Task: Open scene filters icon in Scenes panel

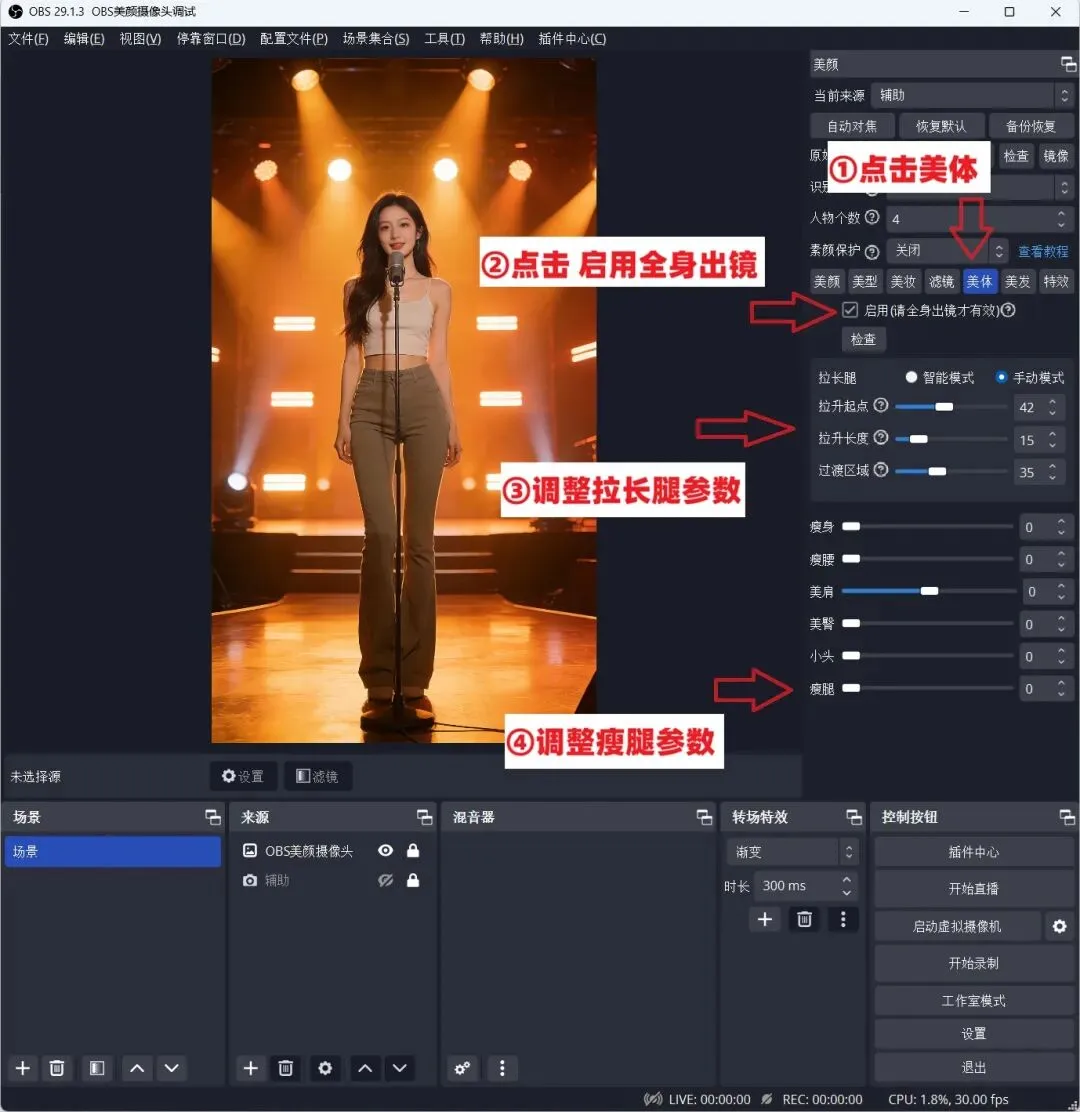Action: [97, 1068]
